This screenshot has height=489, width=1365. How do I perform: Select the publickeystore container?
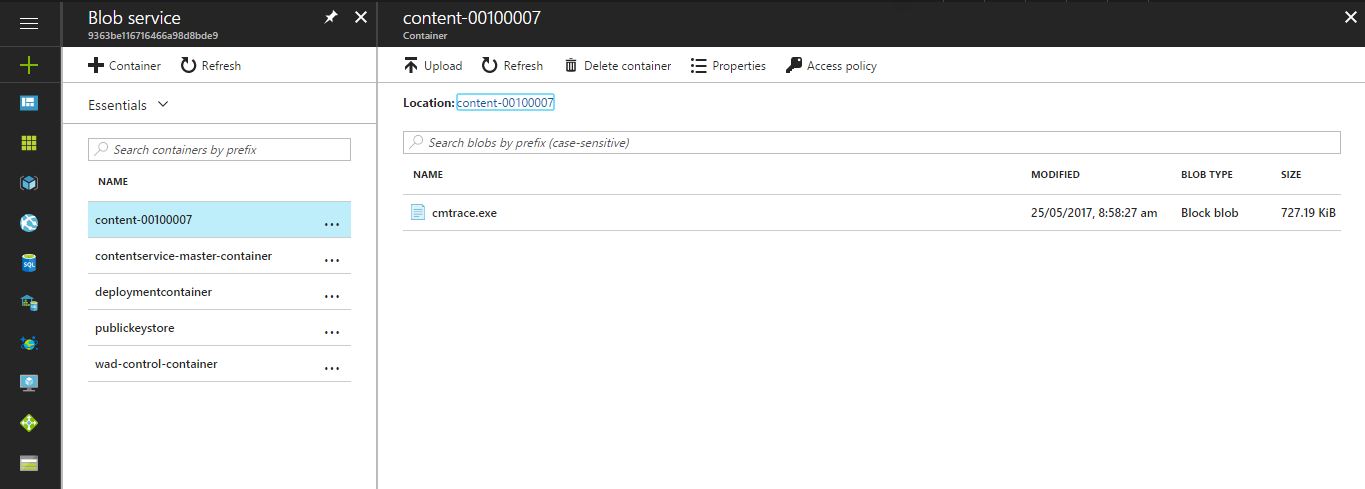(x=219, y=328)
